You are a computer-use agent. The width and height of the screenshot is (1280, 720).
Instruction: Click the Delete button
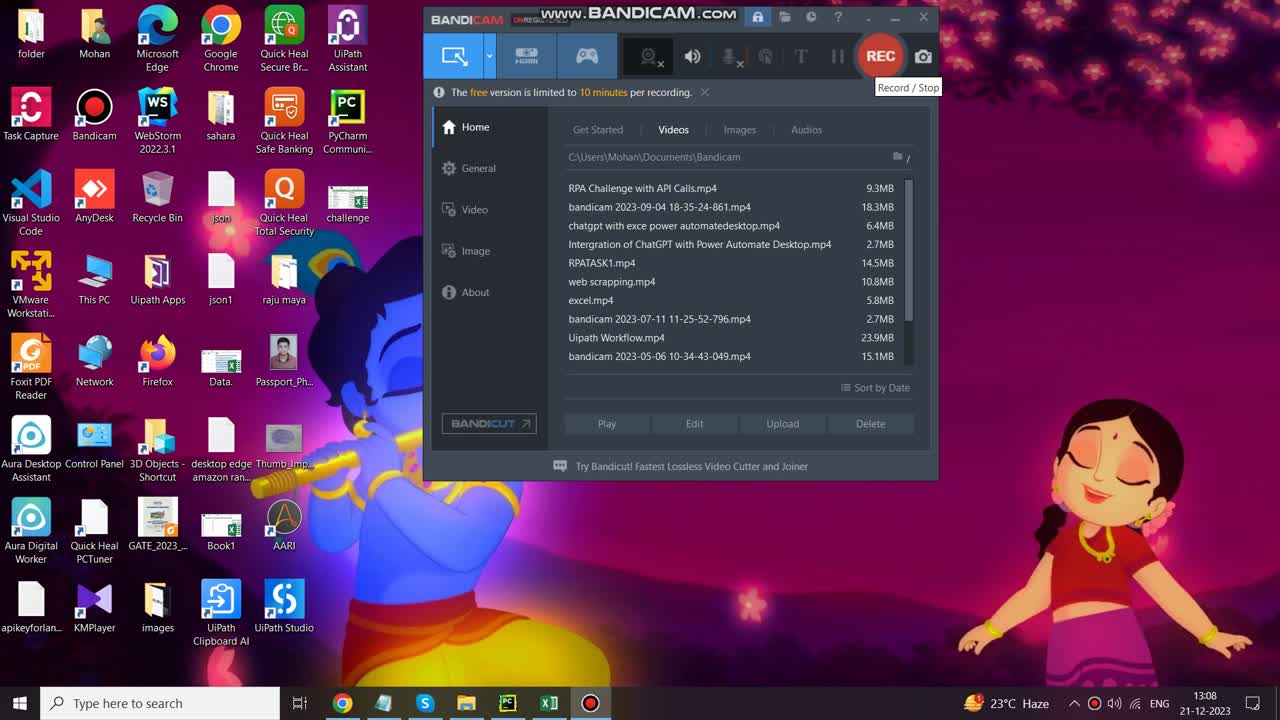870,424
